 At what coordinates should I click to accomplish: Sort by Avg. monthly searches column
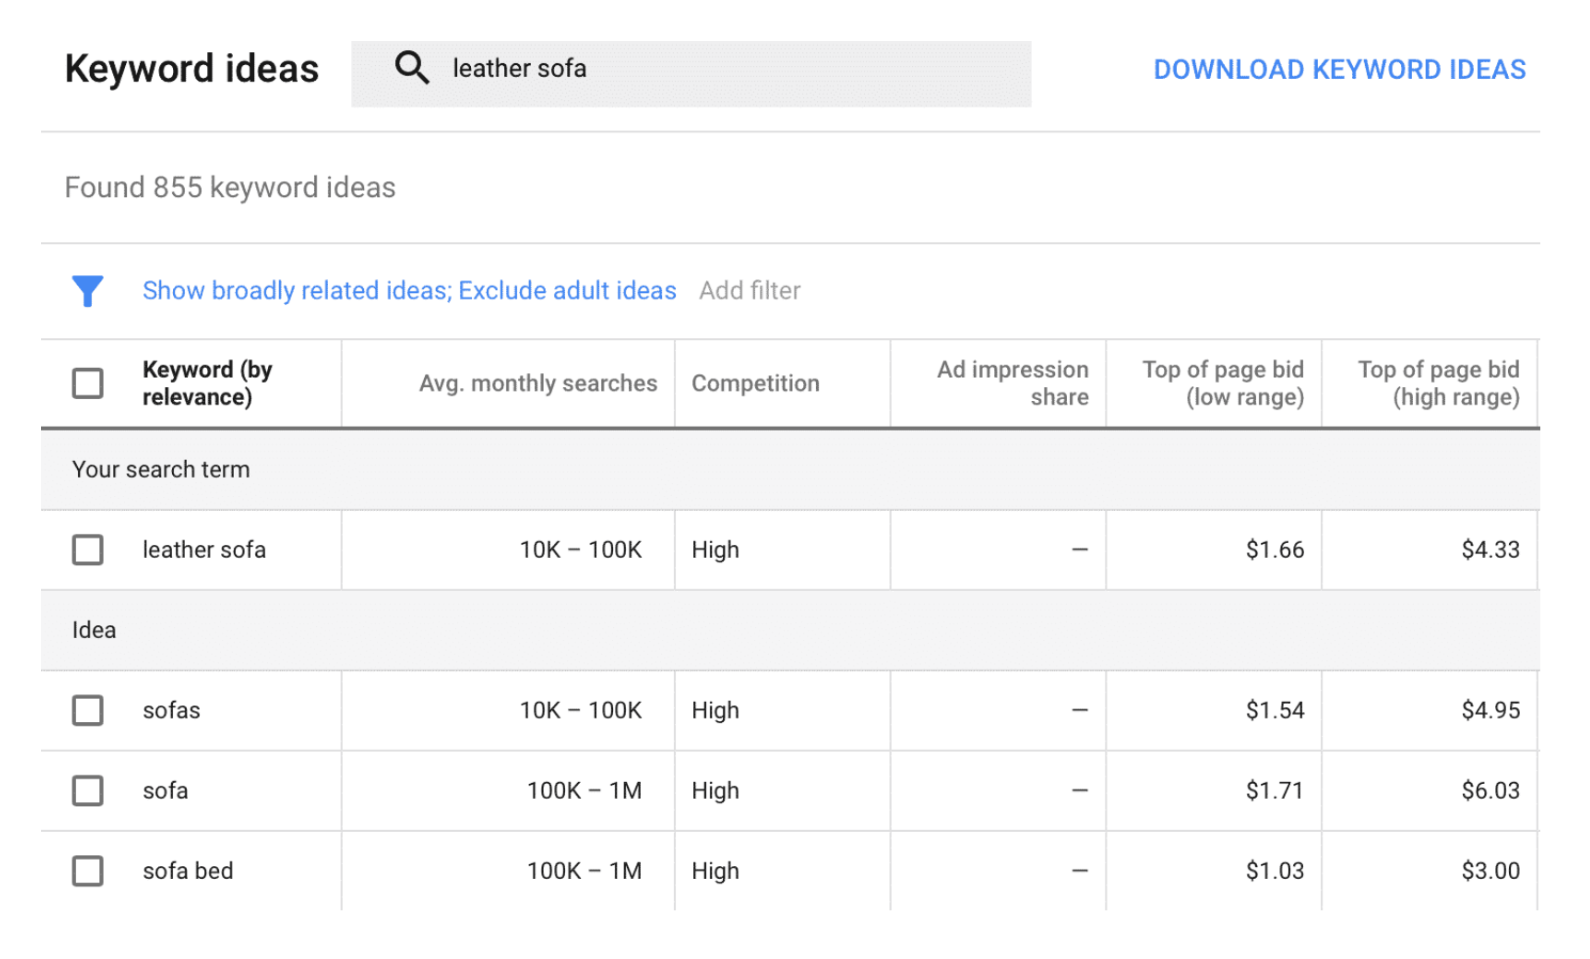pos(538,383)
